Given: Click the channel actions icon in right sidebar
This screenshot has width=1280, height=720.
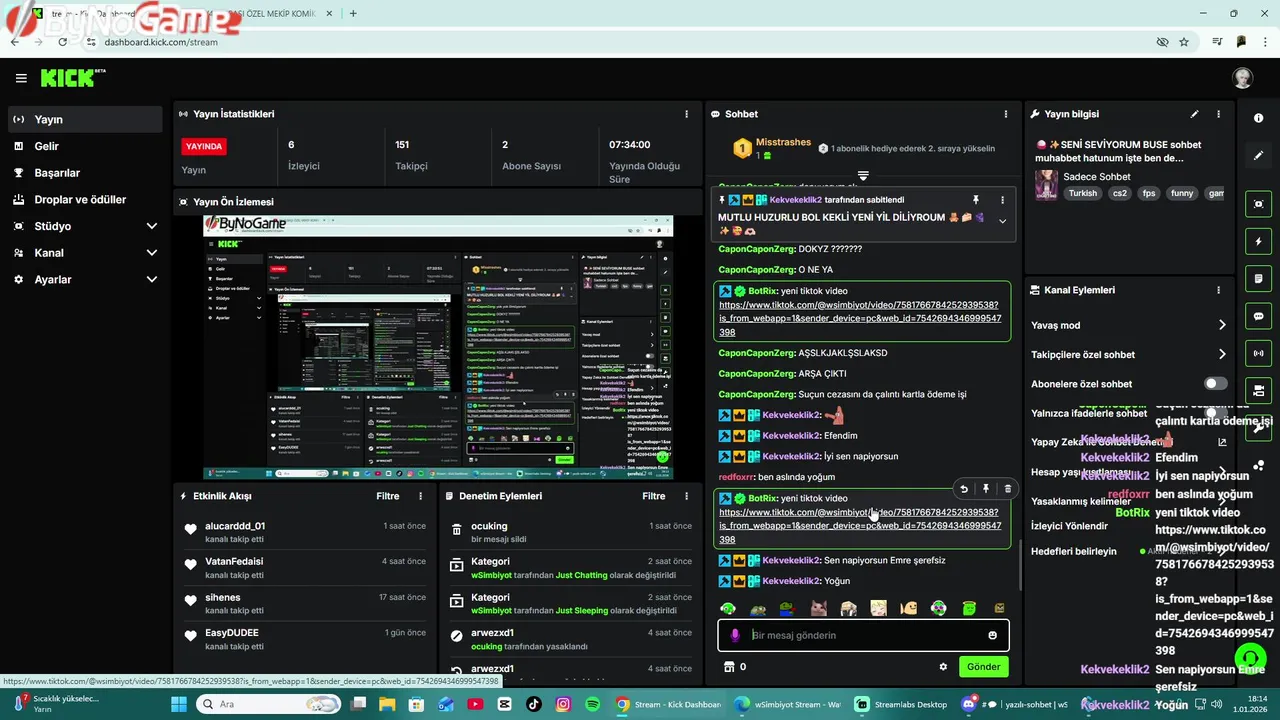Looking at the screenshot, I should click(x=1258, y=390).
